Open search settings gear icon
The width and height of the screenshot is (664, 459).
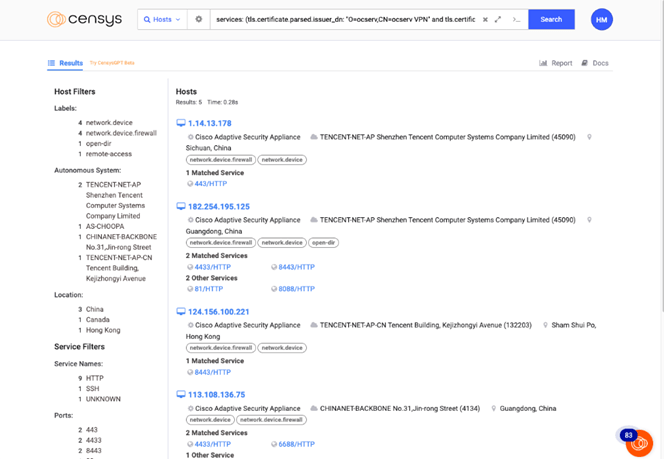tap(199, 19)
